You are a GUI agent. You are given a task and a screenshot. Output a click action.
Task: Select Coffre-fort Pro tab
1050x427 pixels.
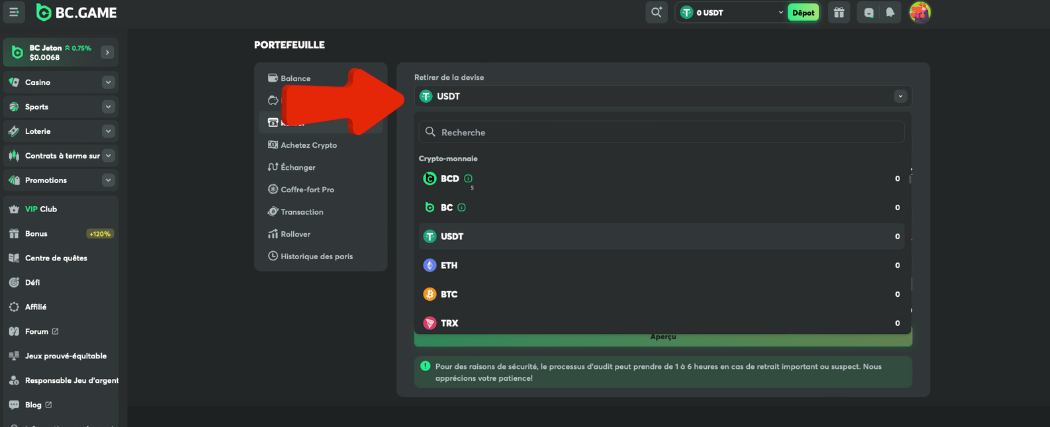[x=321, y=189]
